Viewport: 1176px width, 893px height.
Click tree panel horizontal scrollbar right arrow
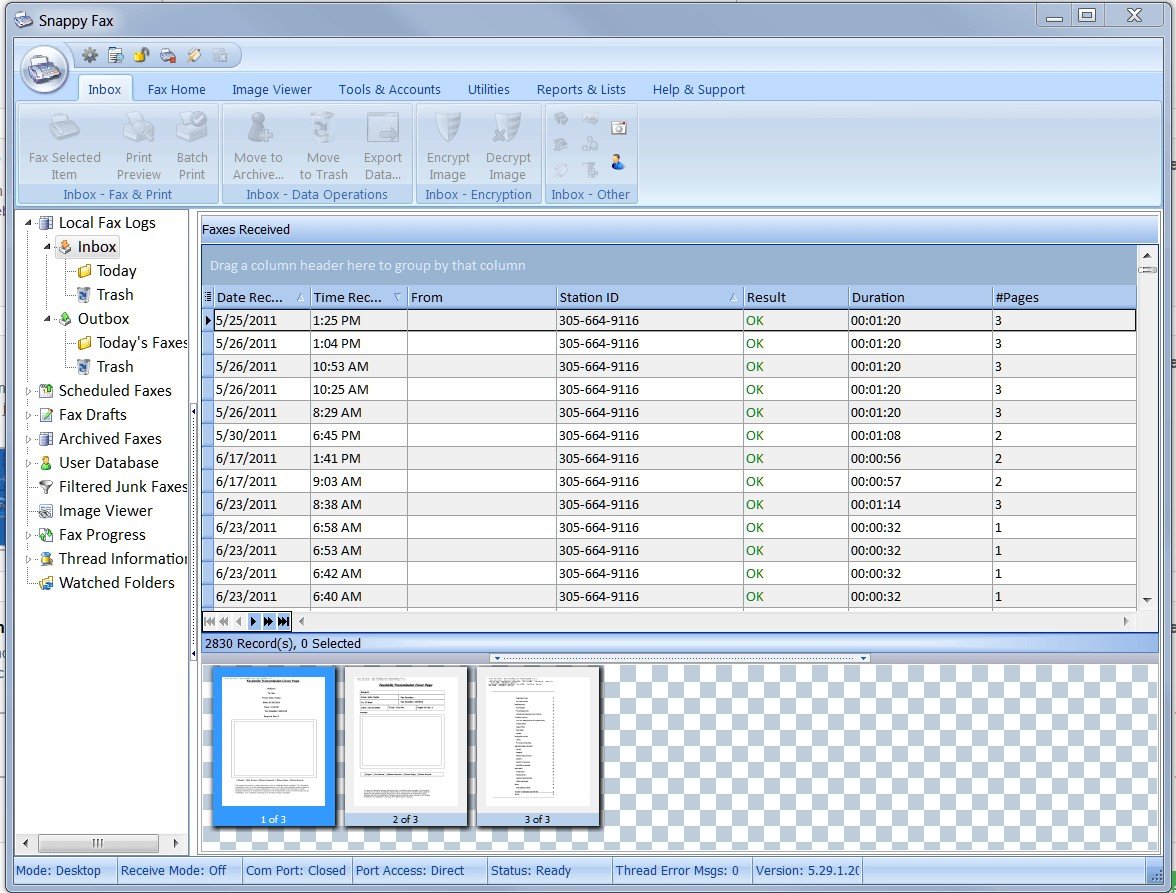pyautogui.click(x=175, y=843)
